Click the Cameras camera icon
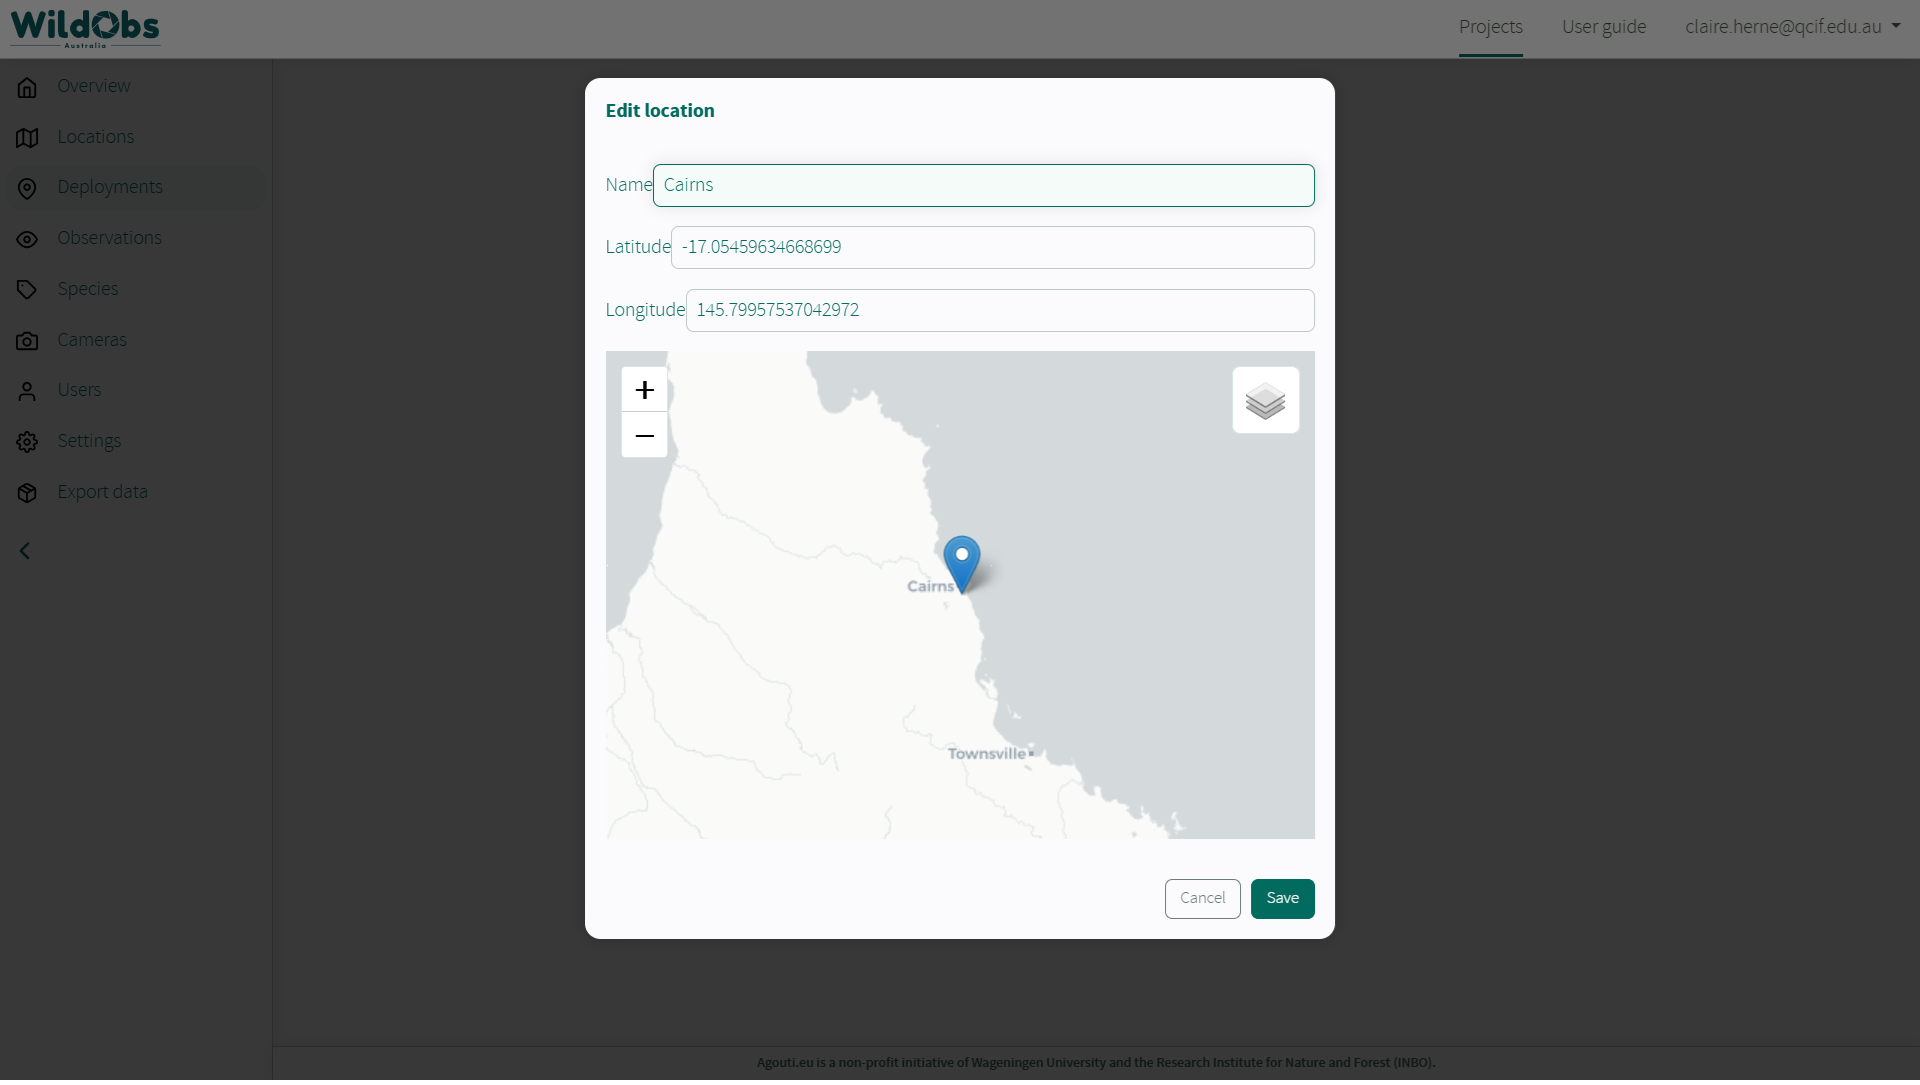This screenshot has height=1085, width=1920. click(27, 341)
